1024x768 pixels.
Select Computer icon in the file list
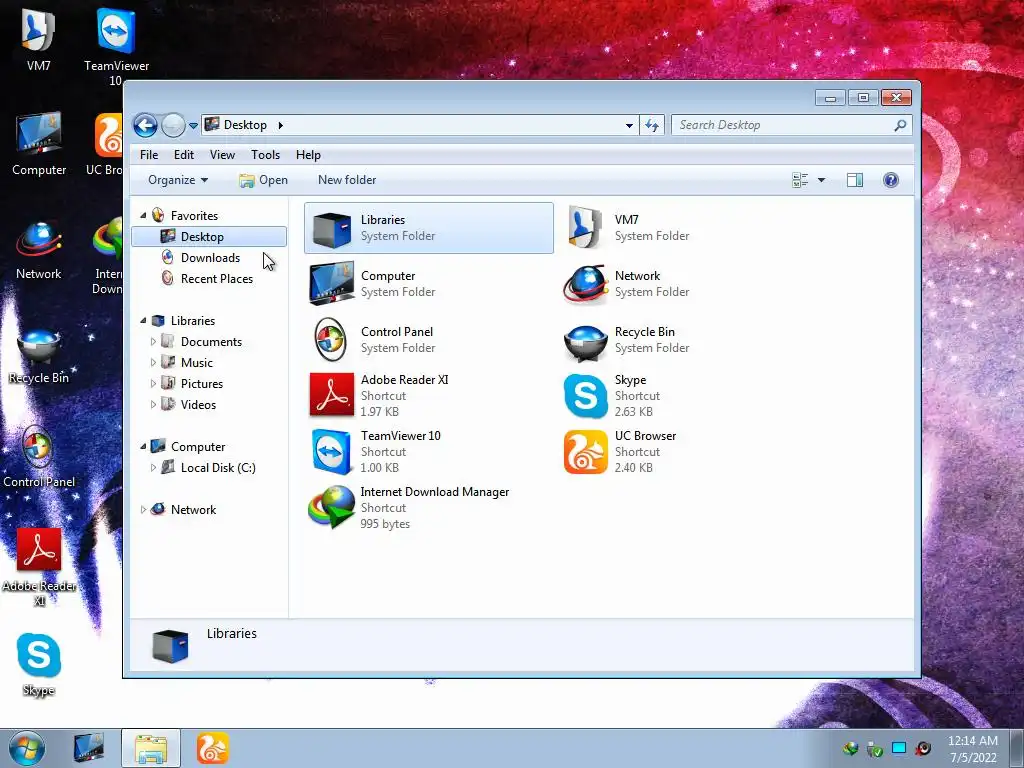coord(332,284)
